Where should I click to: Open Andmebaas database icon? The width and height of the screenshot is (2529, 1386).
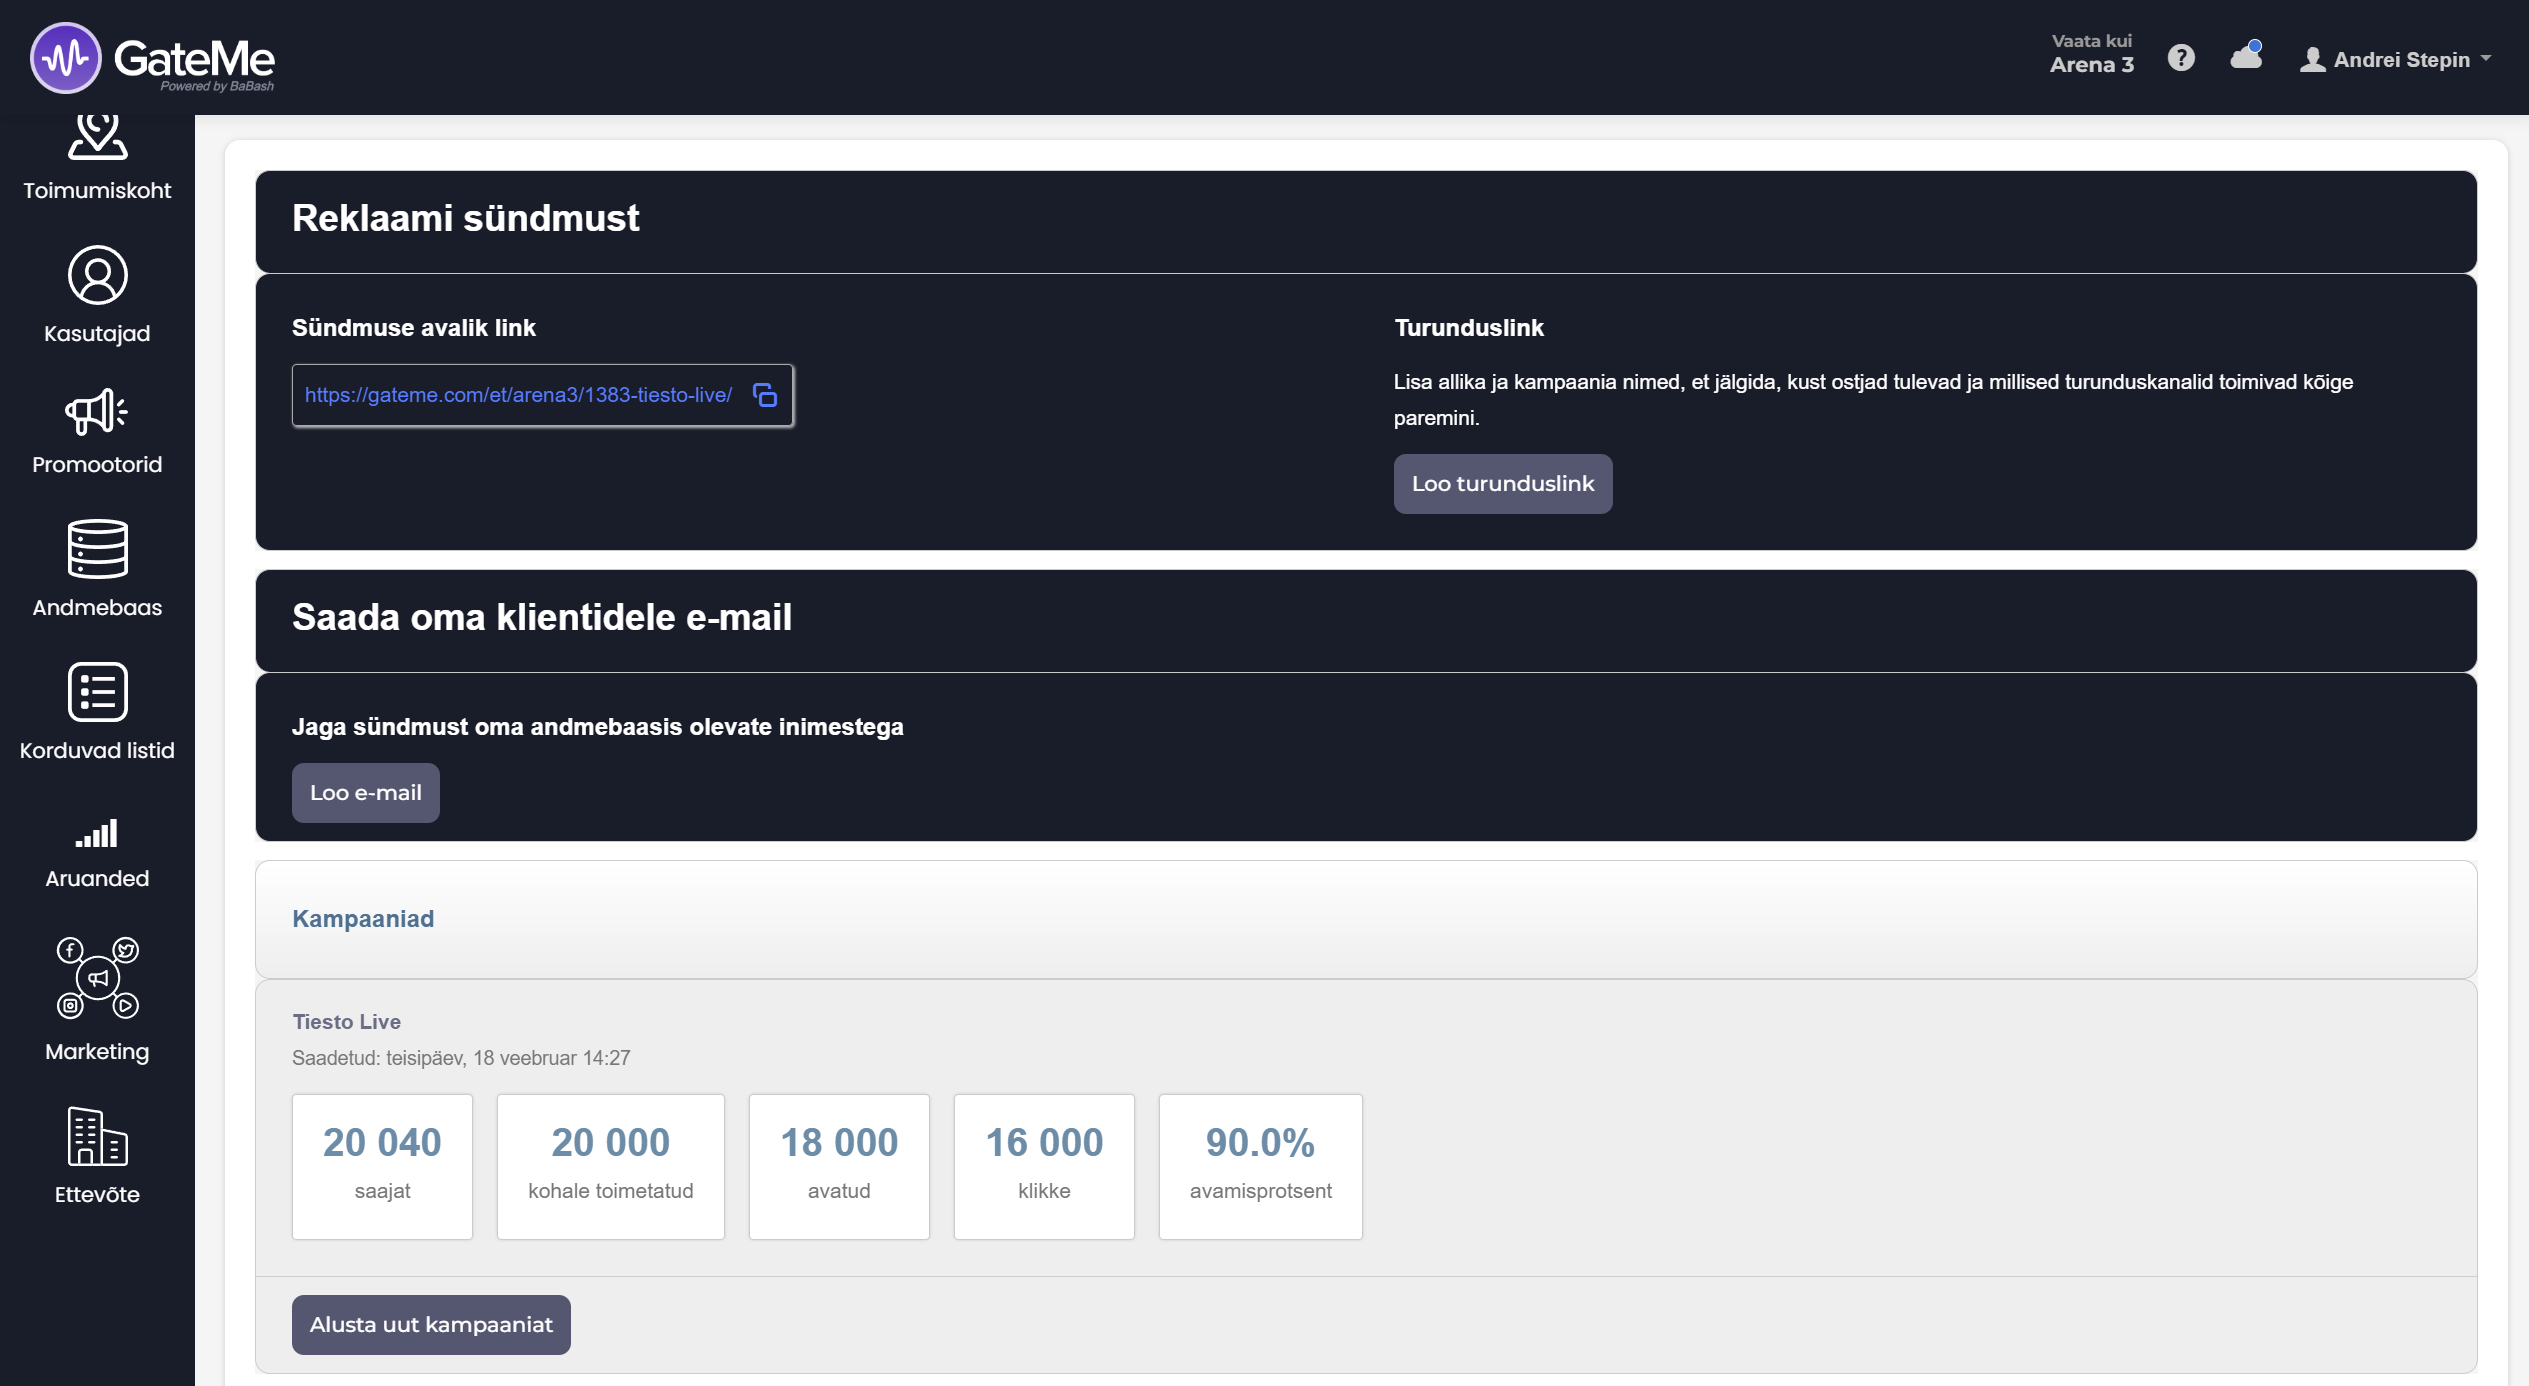[97, 549]
